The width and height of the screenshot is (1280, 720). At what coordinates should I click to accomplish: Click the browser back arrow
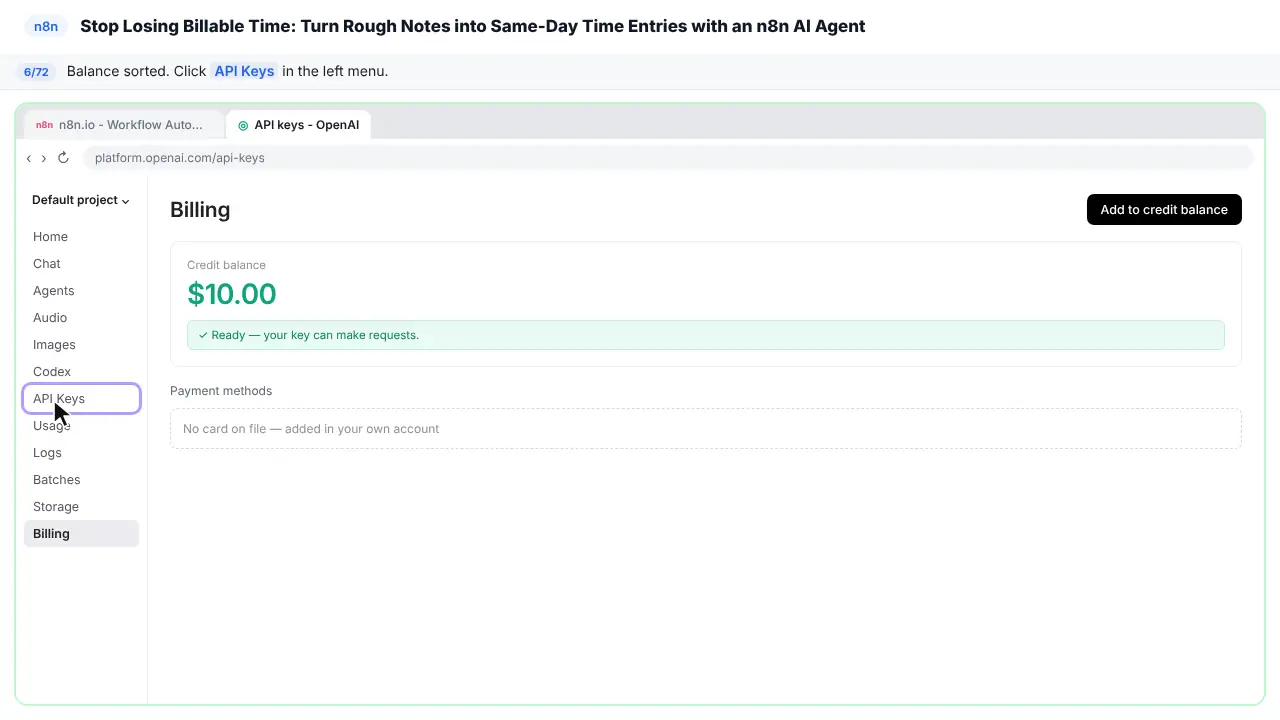(29, 158)
